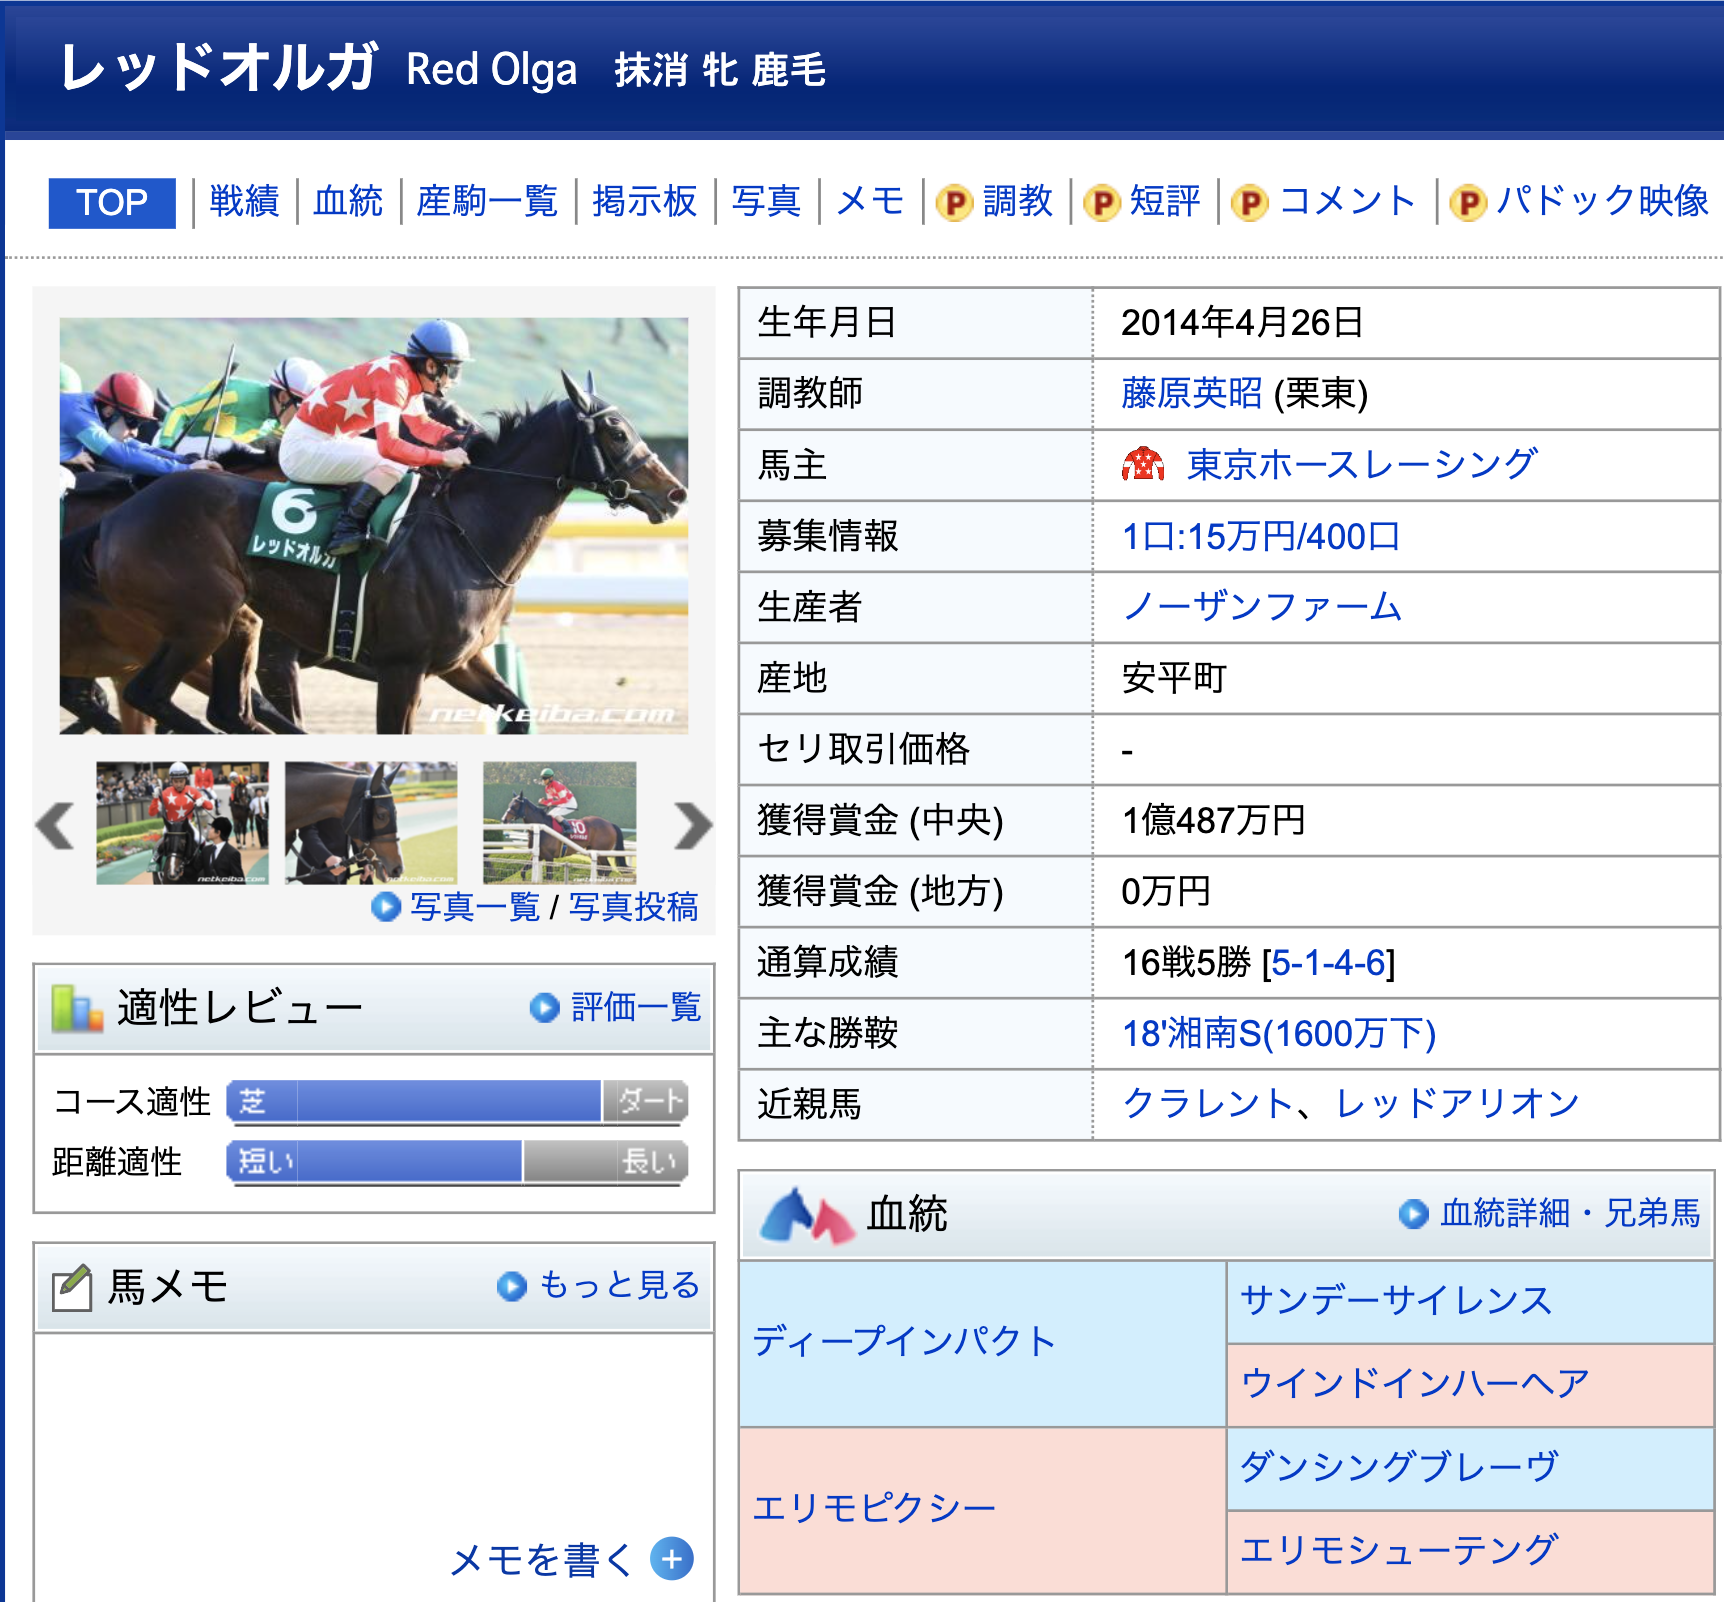Click the 適性レビュー bar chart icon

click(77, 1008)
